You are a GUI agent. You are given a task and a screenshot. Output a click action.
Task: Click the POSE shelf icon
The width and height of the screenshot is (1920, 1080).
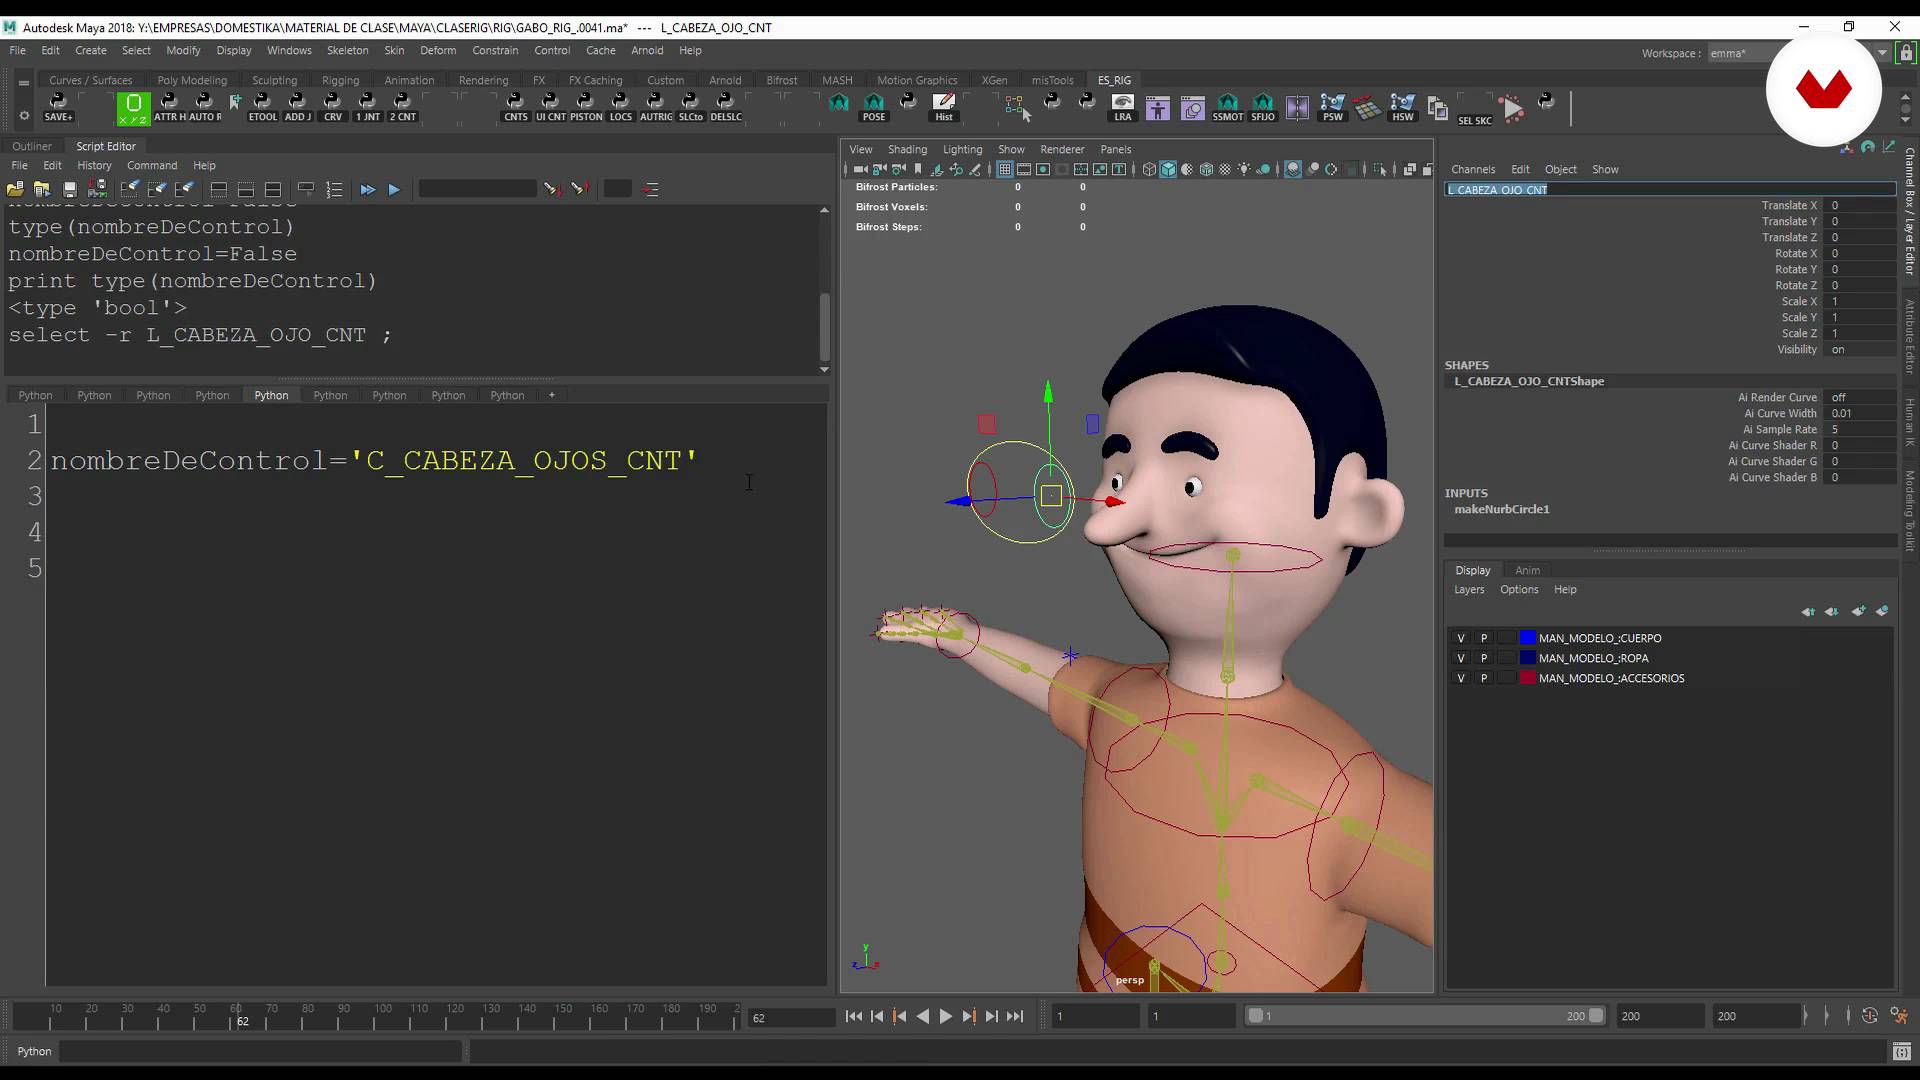(874, 106)
